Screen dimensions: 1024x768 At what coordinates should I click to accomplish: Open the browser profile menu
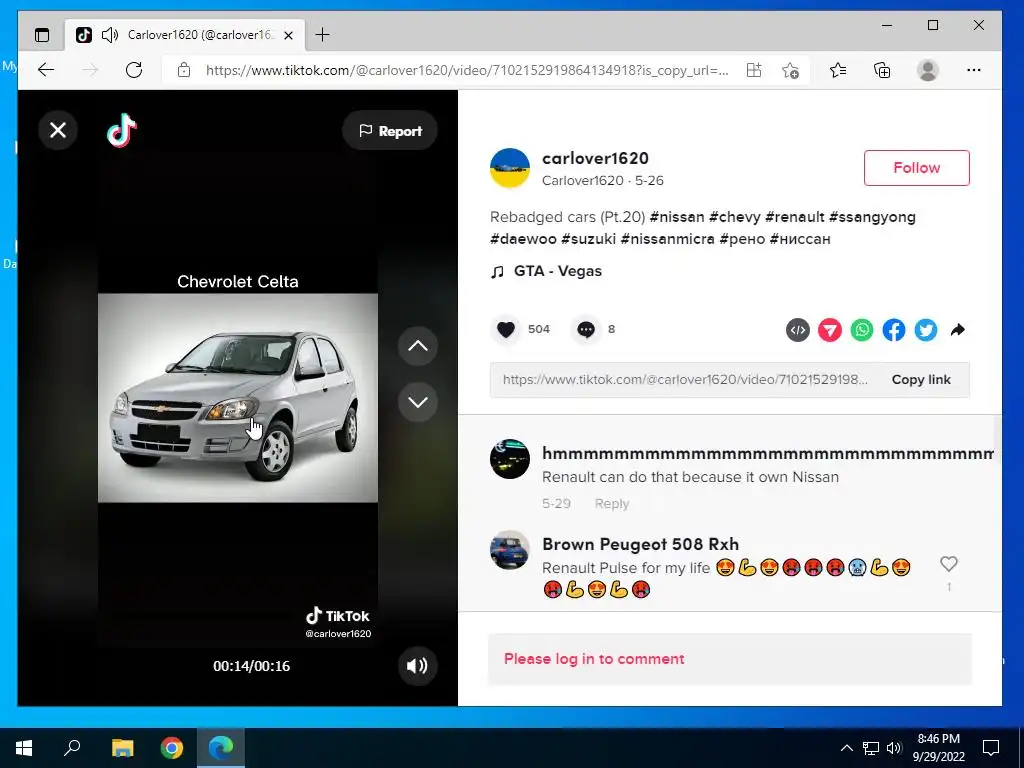tap(928, 70)
